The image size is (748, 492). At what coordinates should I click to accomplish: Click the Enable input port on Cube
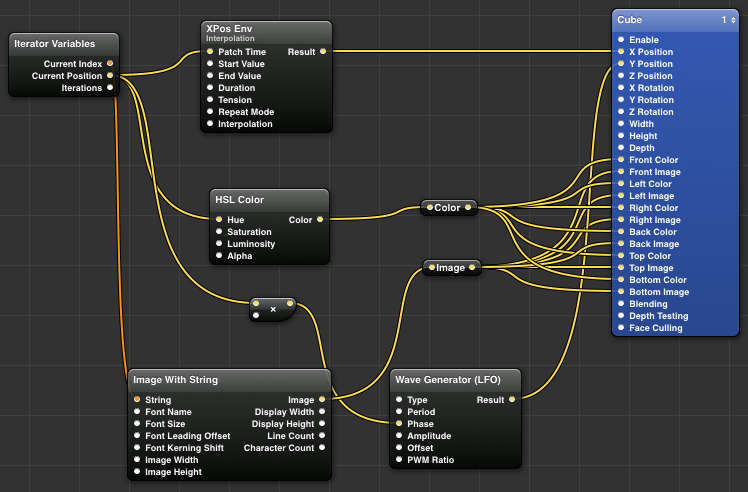point(621,40)
